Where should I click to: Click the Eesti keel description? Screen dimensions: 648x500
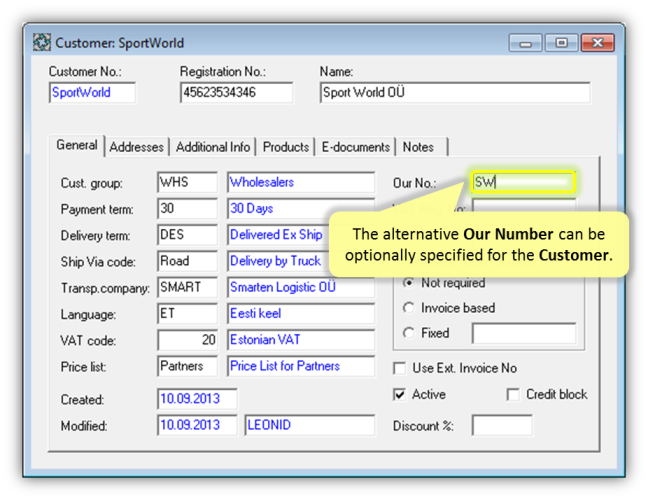click(x=301, y=313)
